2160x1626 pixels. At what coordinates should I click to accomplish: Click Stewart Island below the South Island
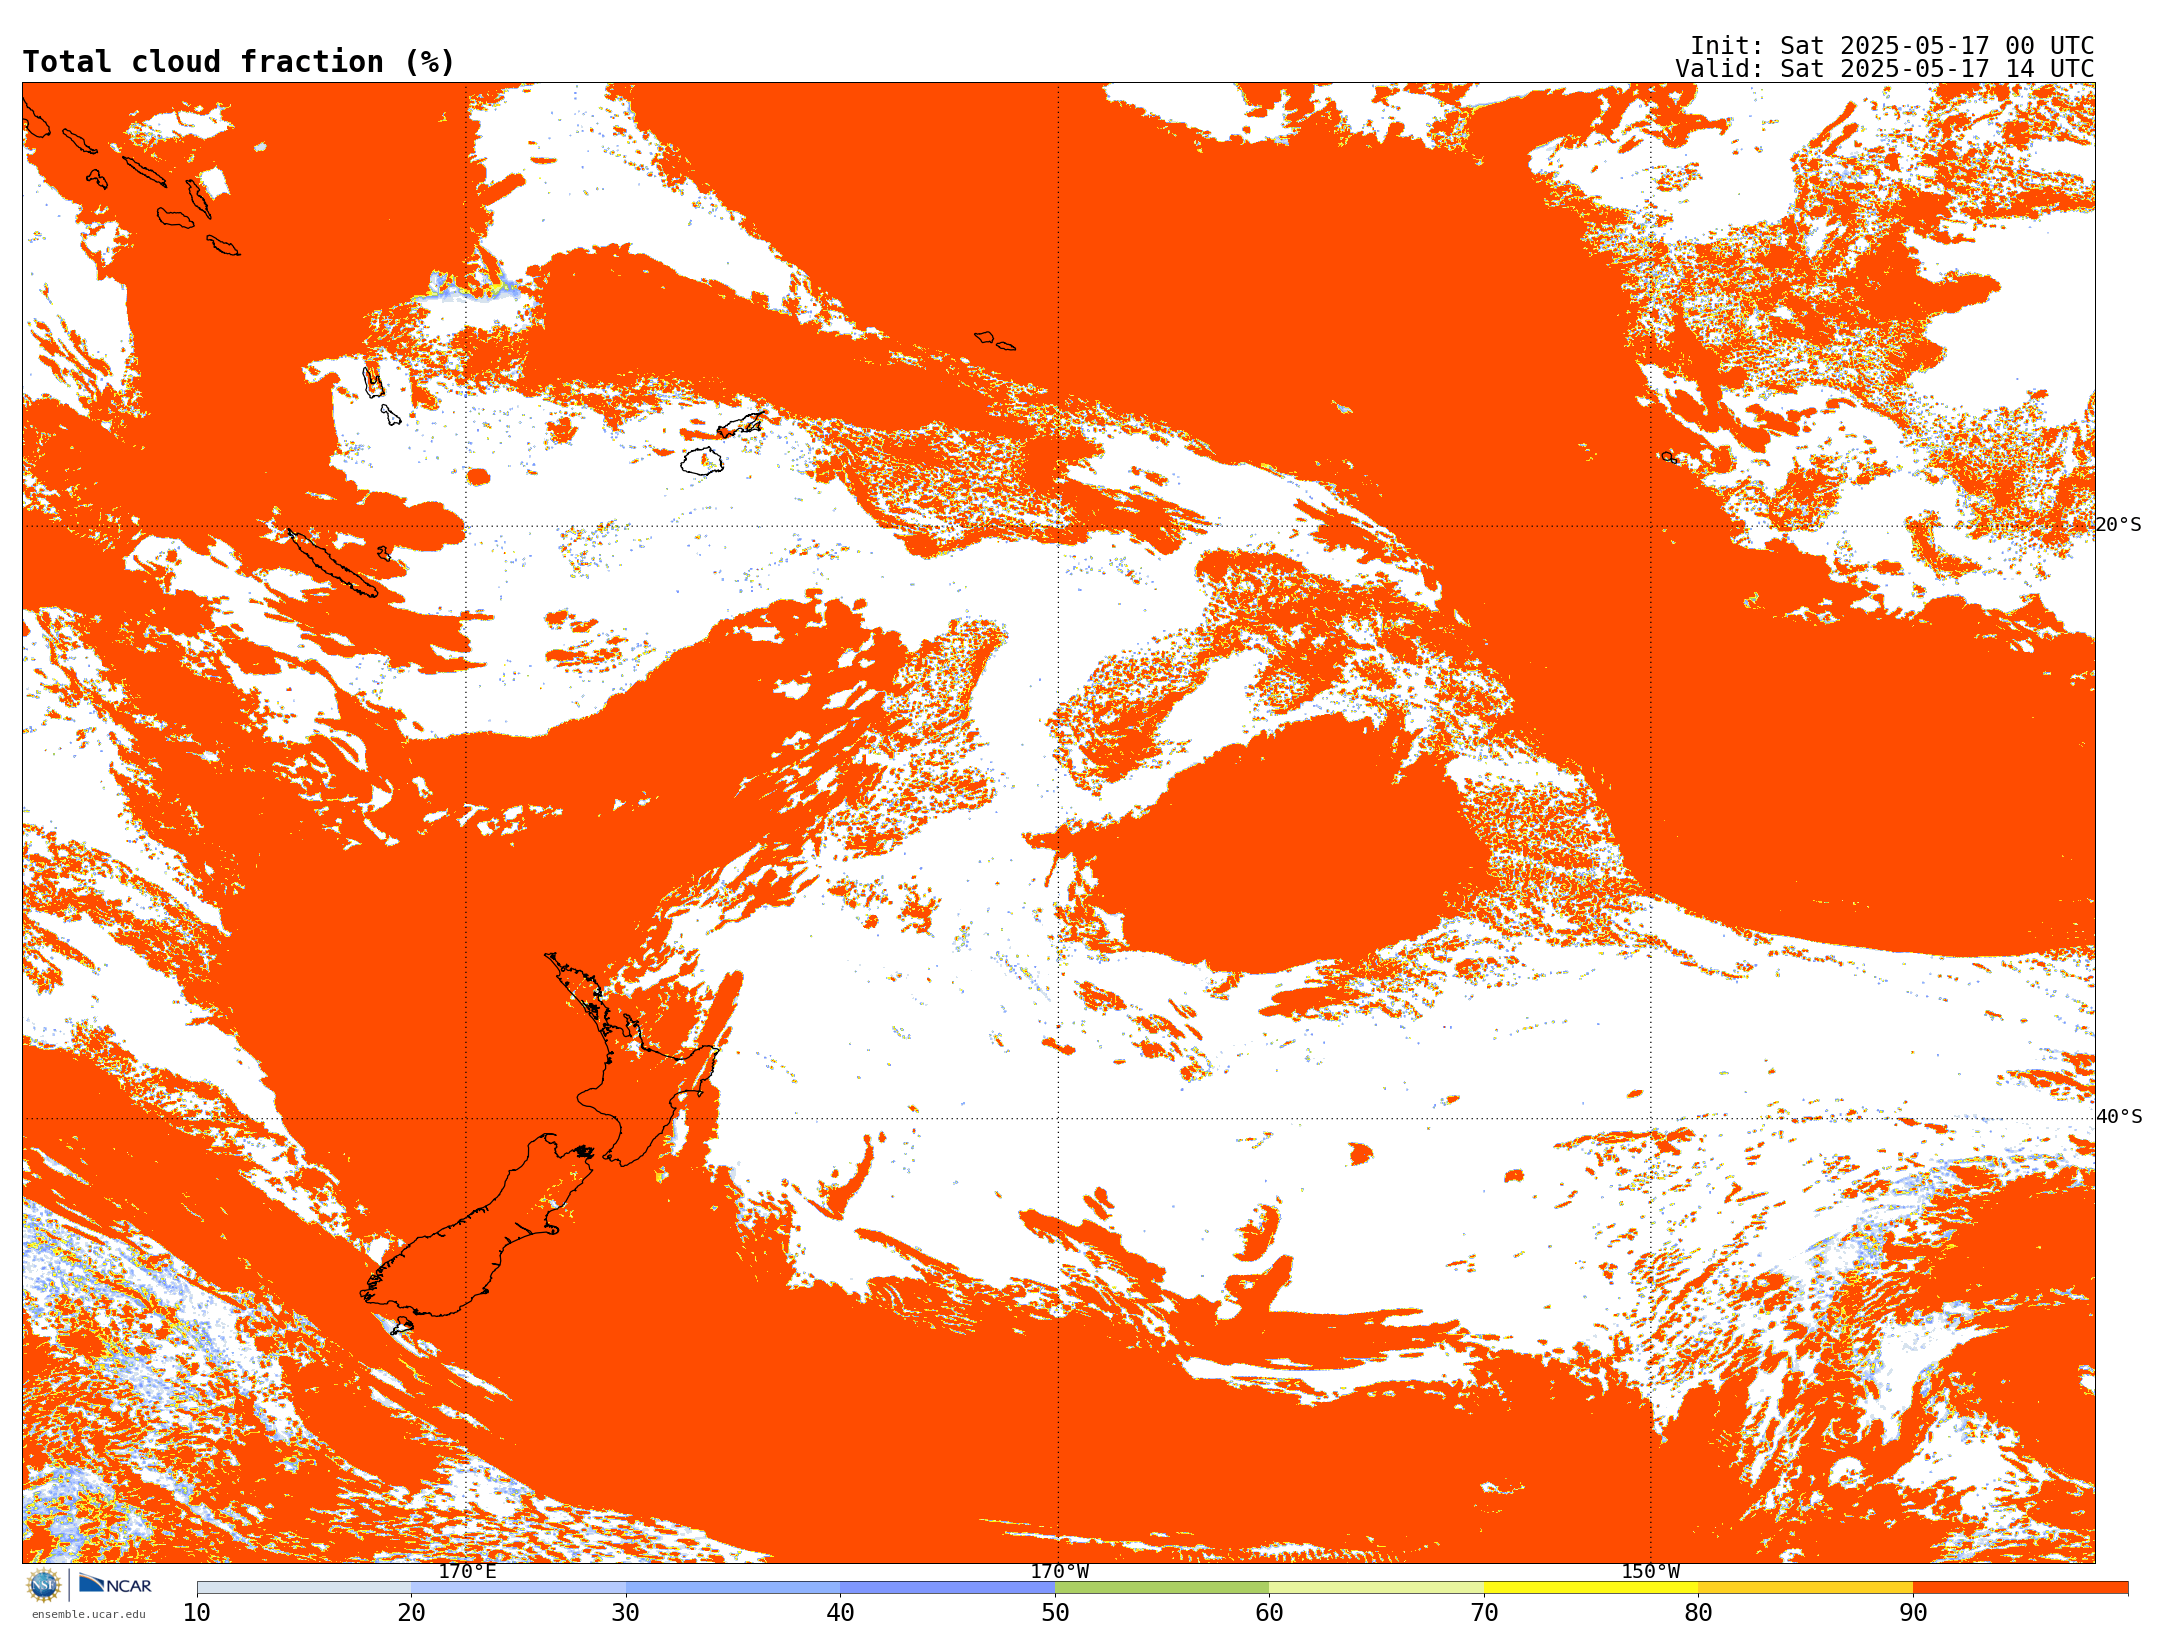pyautogui.click(x=401, y=1327)
